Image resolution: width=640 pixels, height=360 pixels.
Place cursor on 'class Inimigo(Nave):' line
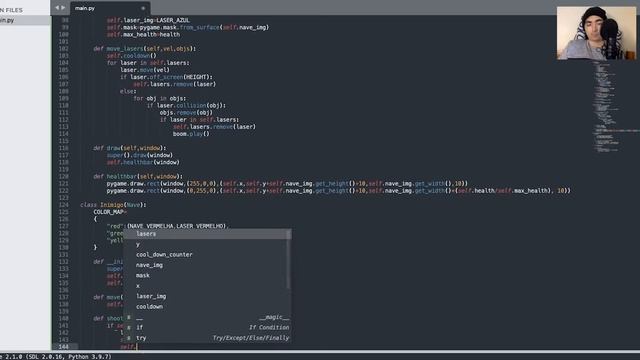pyautogui.click(x=113, y=205)
